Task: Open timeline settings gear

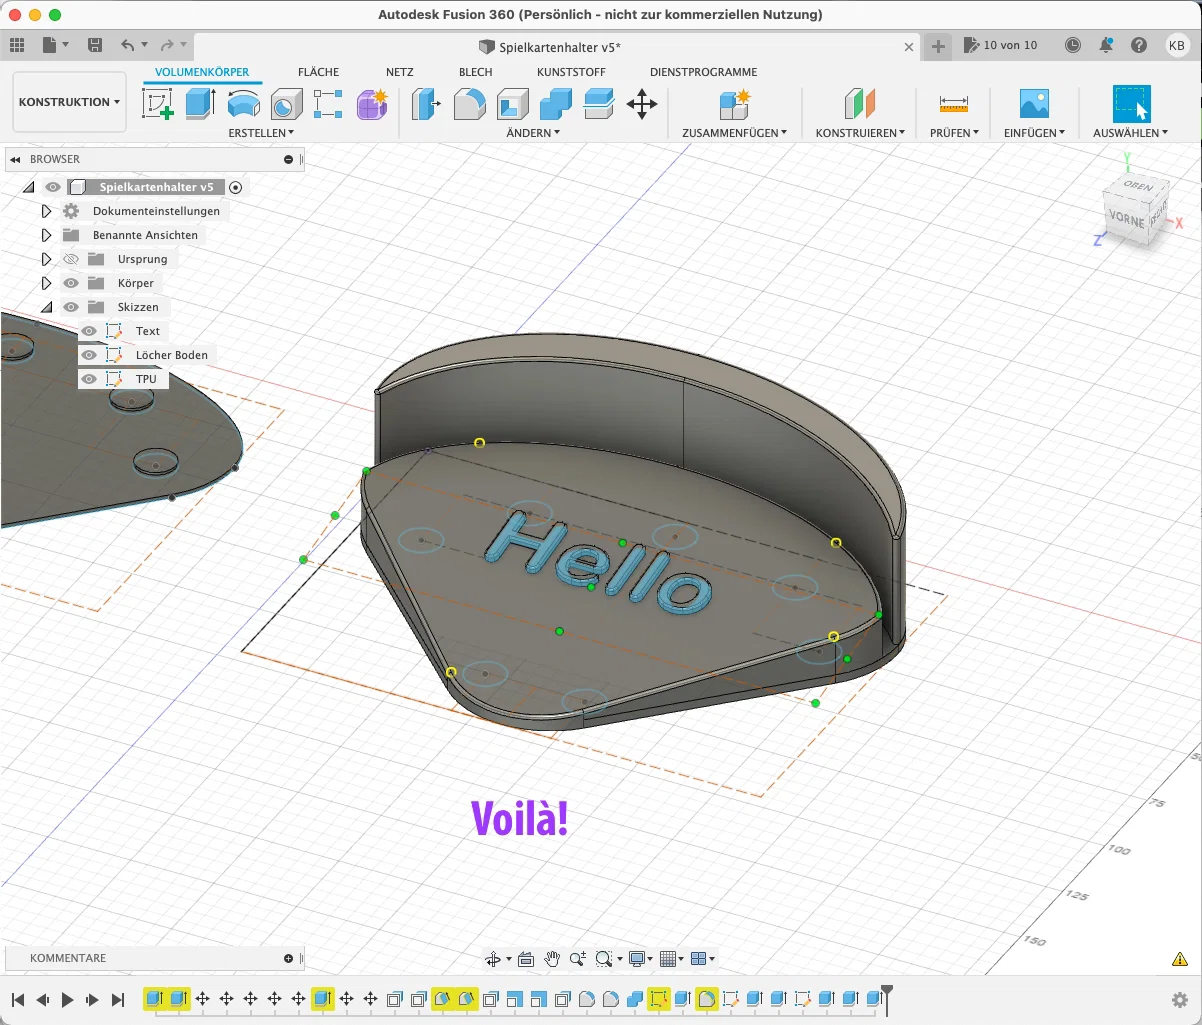Action: pyautogui.click(x=1180, y=1000)
